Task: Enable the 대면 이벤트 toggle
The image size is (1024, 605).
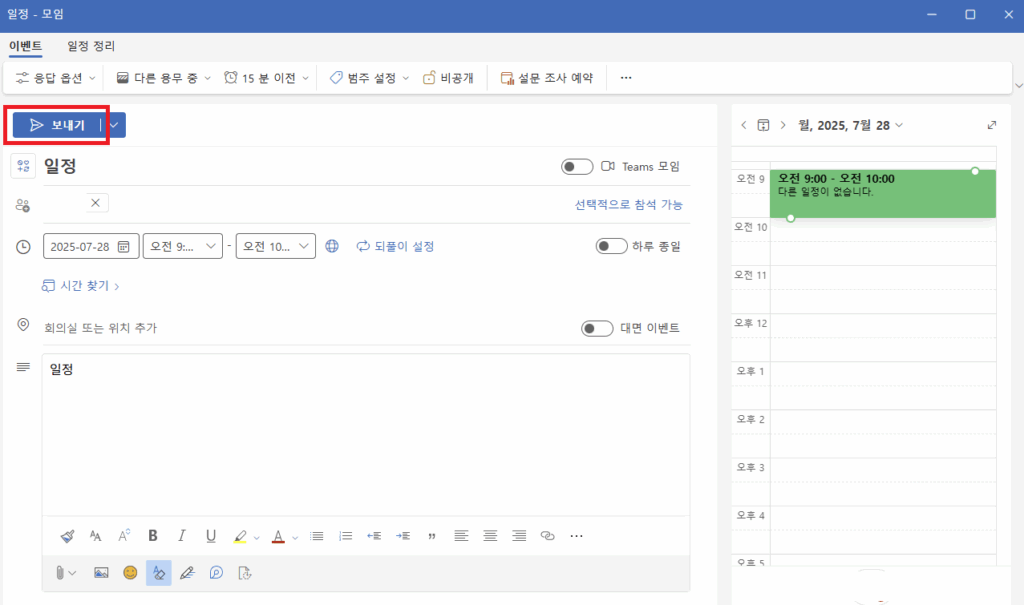Action: [x=596, y=328]
